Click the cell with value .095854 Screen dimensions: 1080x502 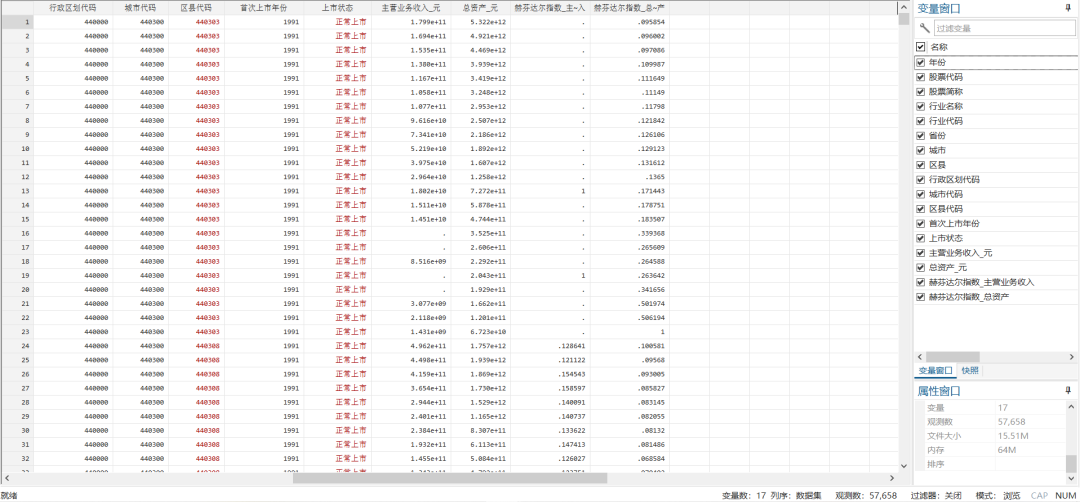pos(630,22)
